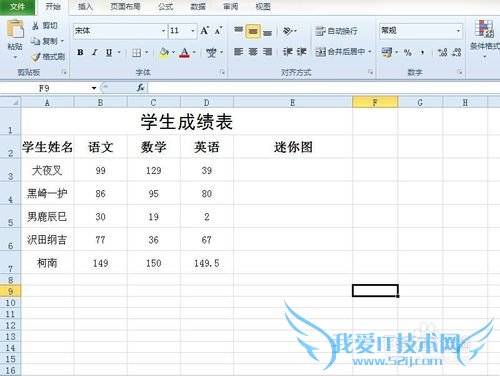Image resolution: width=500 pixels, height=376 pixels.
Task: Apply the yellow fill color
Action: click(164, 52)
